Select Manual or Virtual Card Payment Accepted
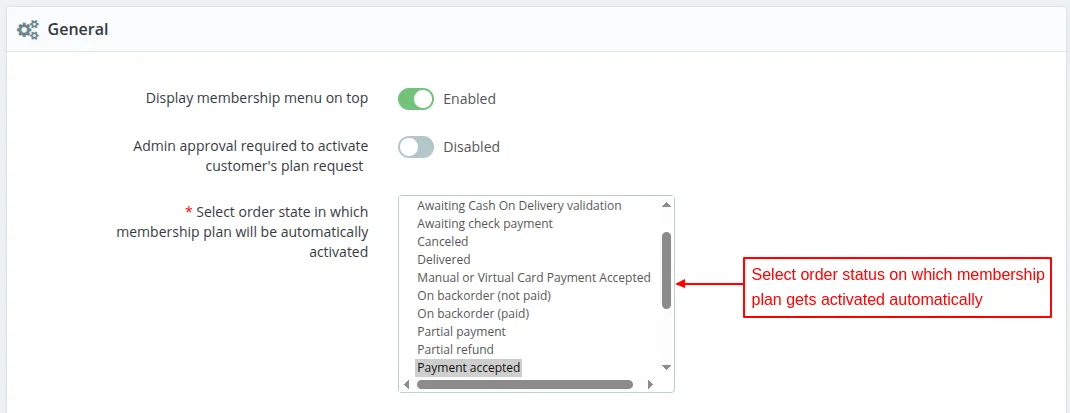Viewport: 1070px width, 413px height. tap(534, 278)
